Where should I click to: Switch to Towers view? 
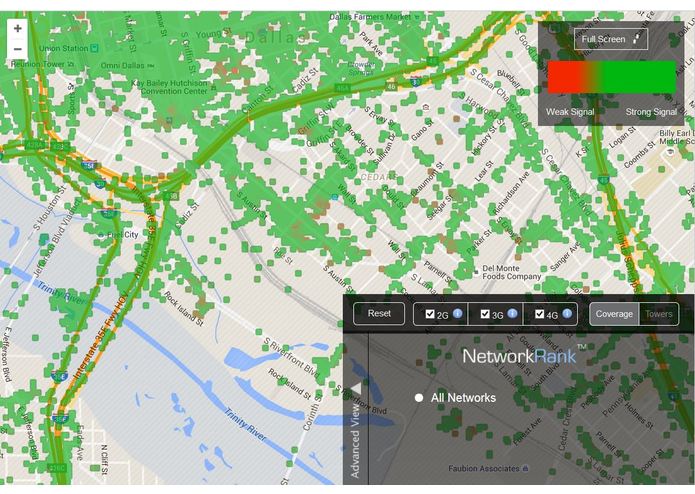point(659,314)
